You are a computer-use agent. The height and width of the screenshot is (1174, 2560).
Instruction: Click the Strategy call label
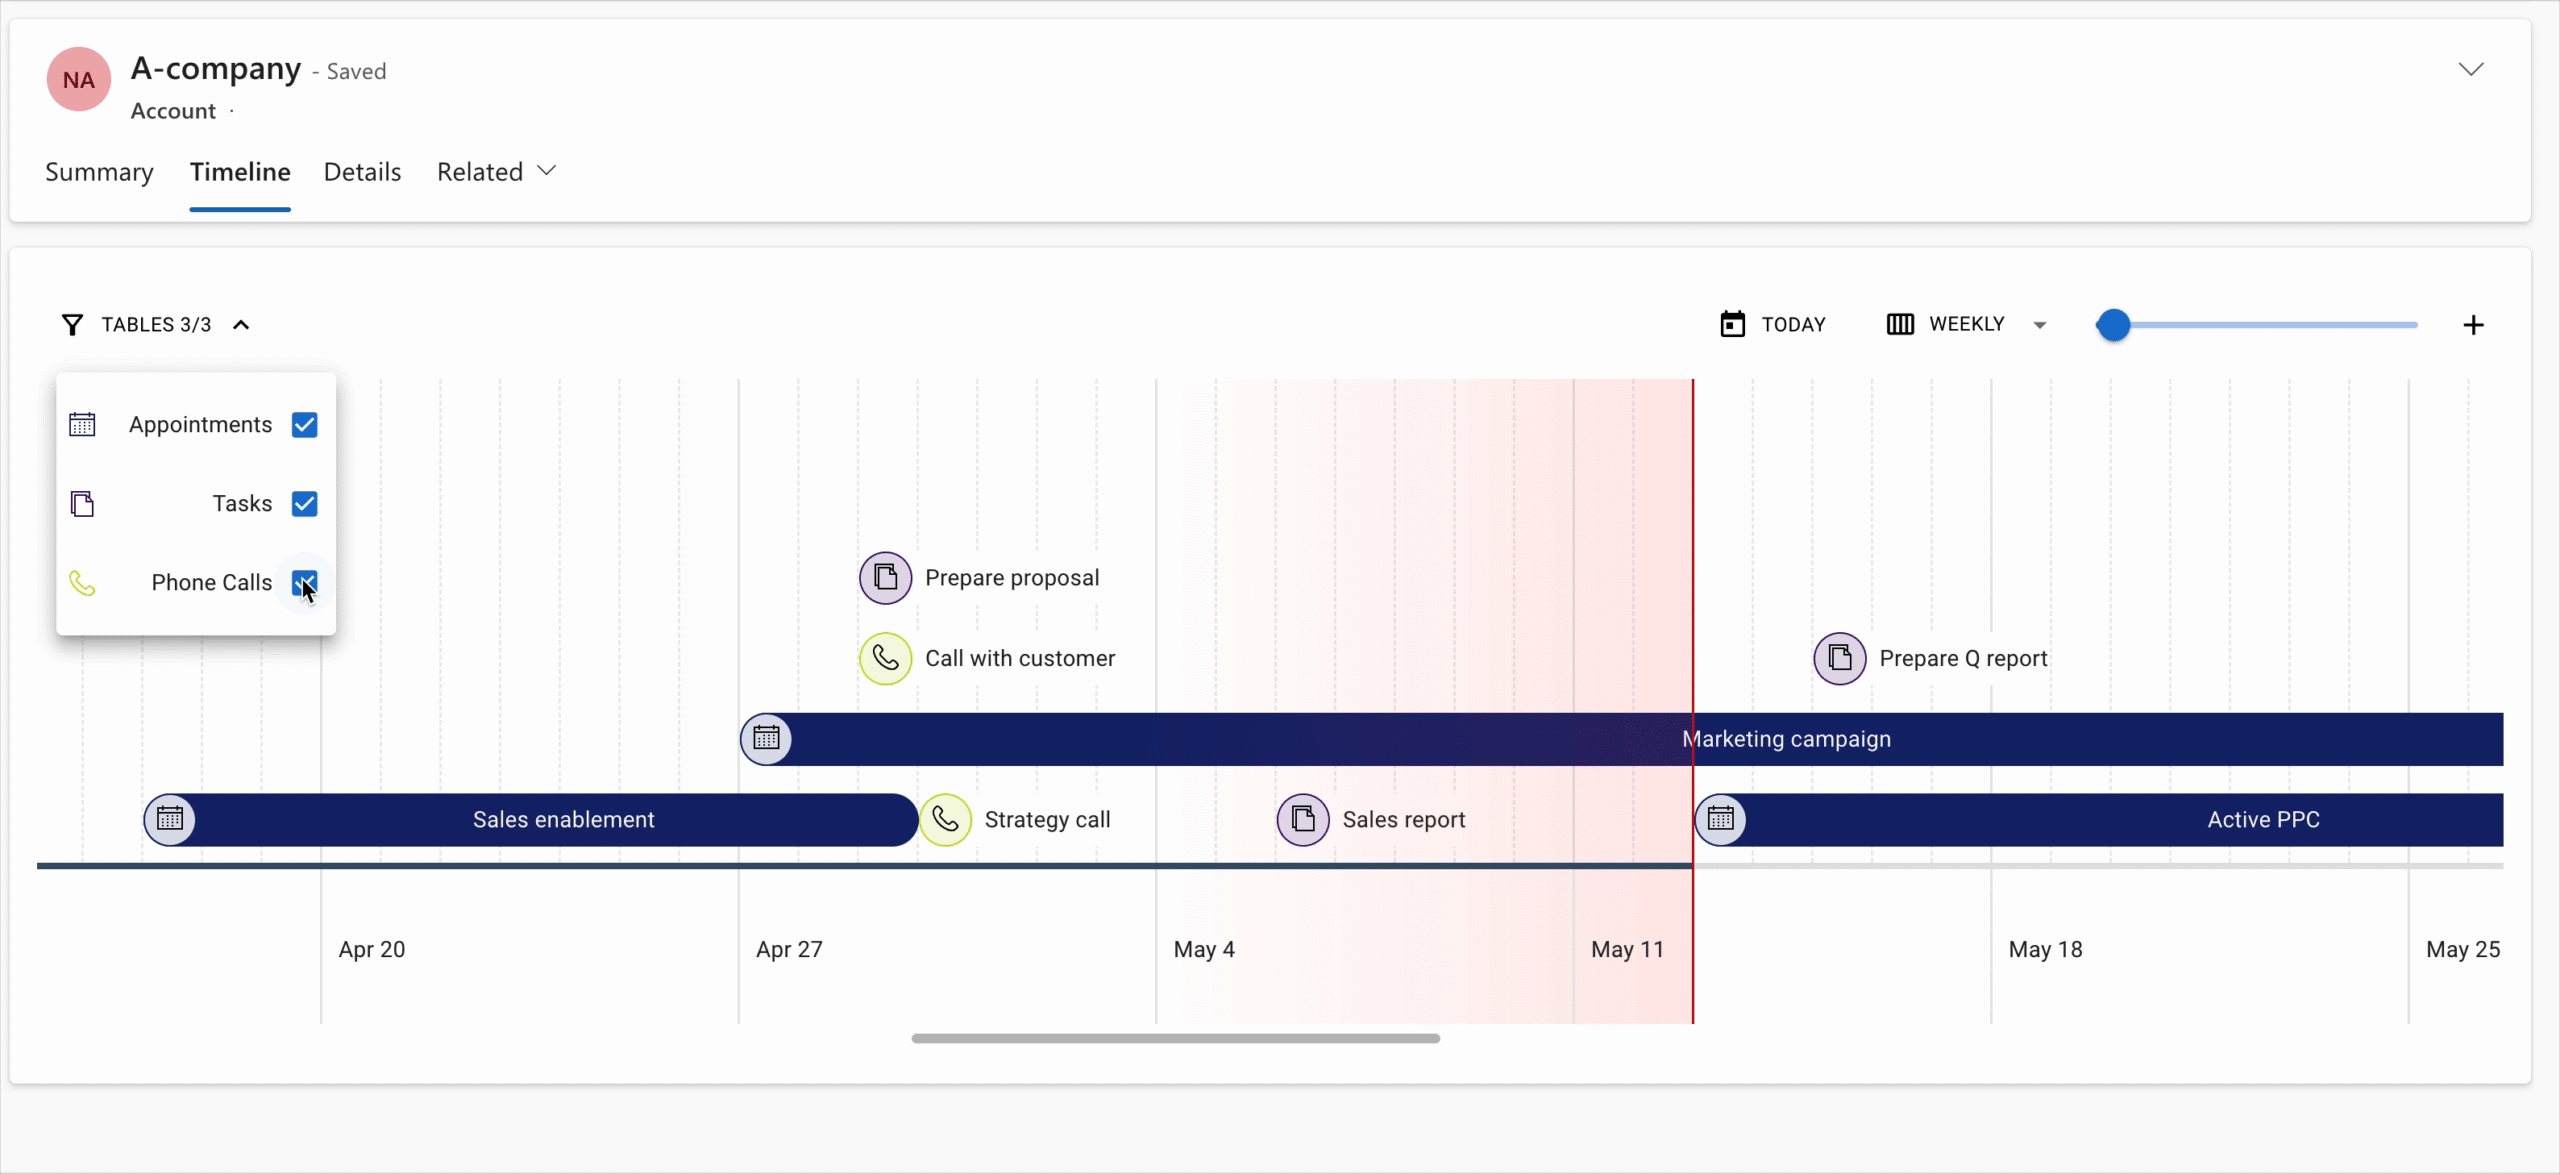(x=1047, y=819)
